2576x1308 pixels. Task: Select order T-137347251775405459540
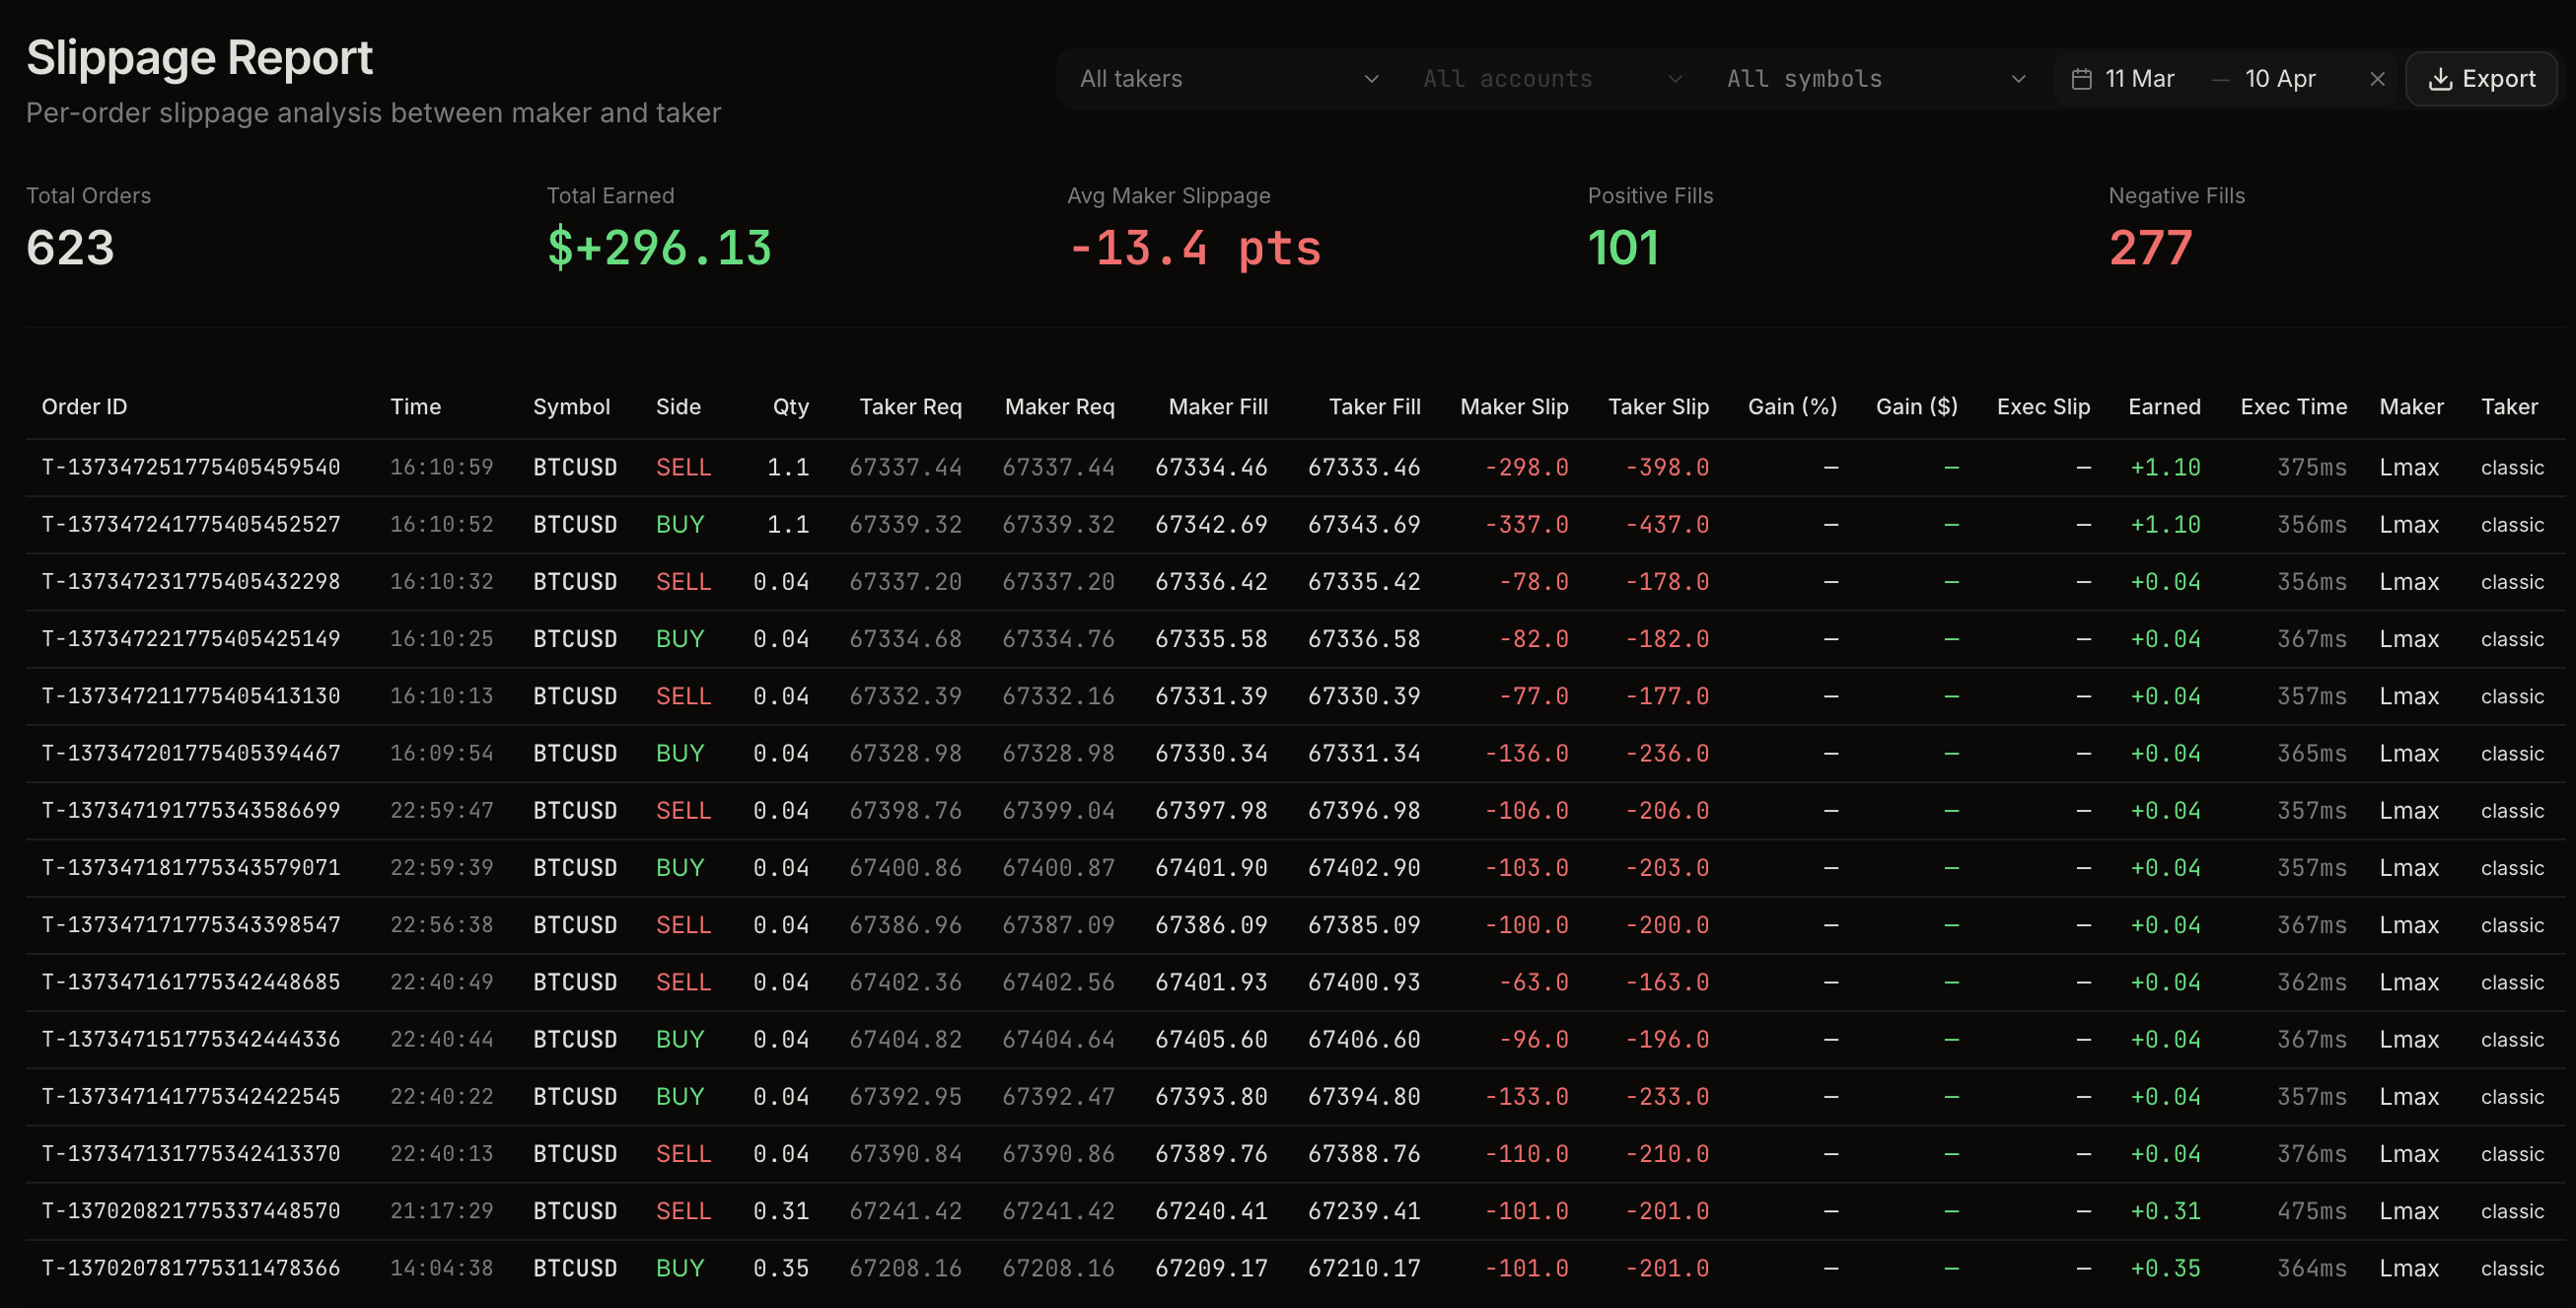[x=191, y=466]
